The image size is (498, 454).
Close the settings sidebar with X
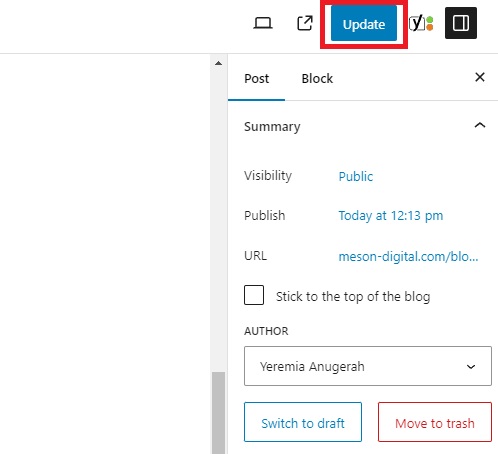(480, 77)
